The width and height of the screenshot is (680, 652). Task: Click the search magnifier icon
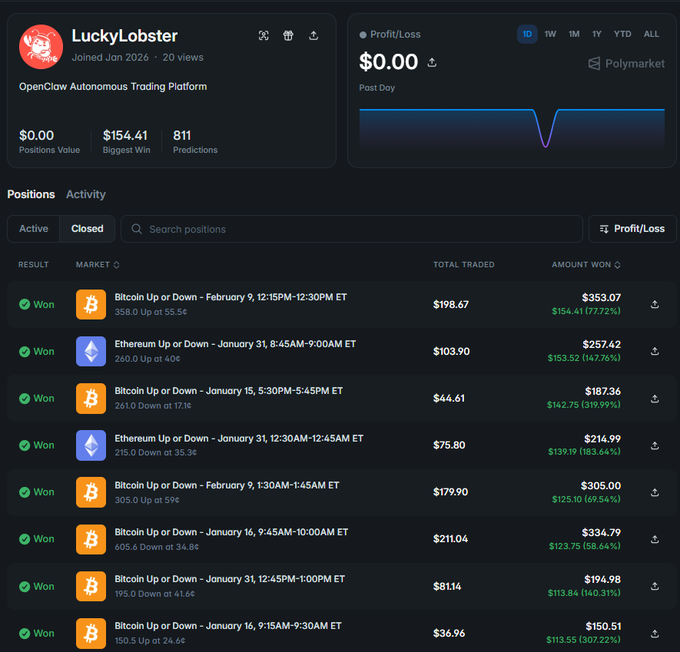pyautogui.click(x=137, y=229)
